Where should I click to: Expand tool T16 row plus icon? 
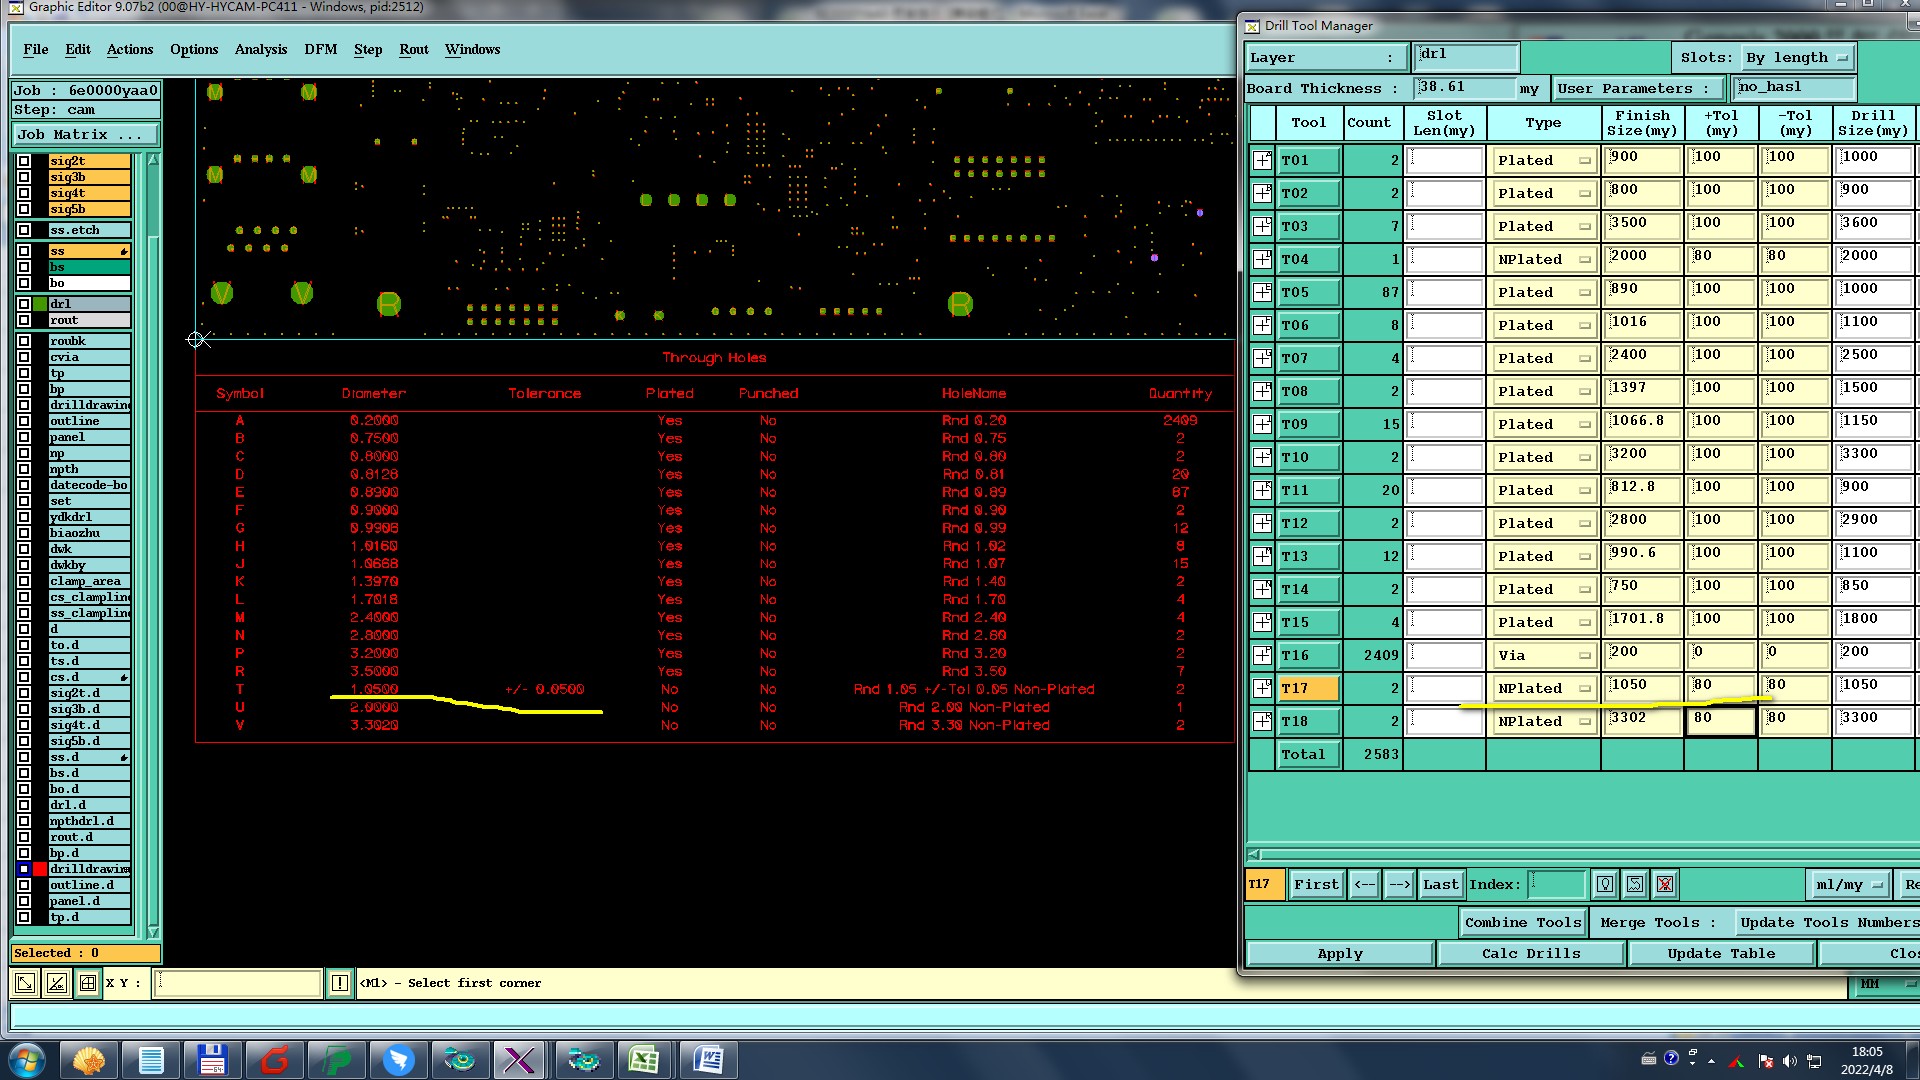[1263, 655]
